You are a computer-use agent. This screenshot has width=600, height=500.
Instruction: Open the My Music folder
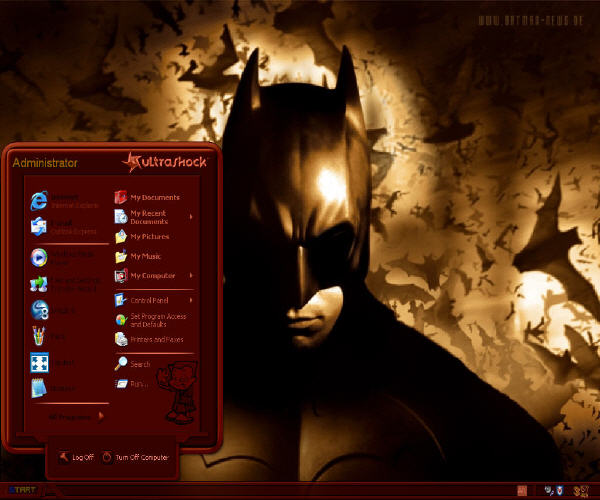(138, 256)
